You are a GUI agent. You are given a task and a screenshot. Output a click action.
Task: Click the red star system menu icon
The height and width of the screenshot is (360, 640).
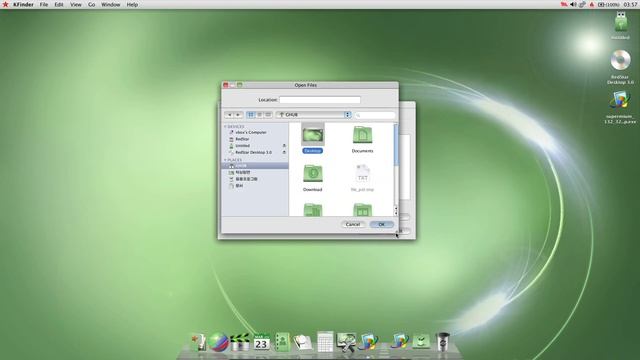(5, 4)
